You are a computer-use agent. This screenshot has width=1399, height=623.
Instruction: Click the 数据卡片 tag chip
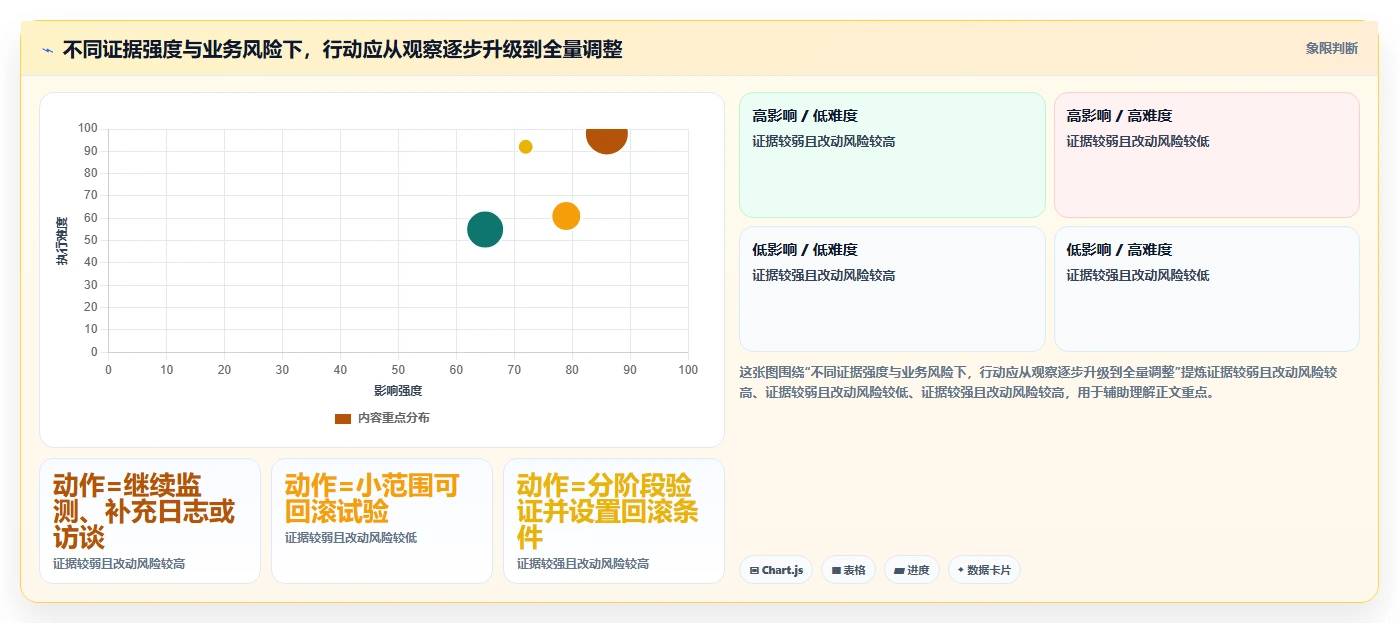(x=984, y=570)
